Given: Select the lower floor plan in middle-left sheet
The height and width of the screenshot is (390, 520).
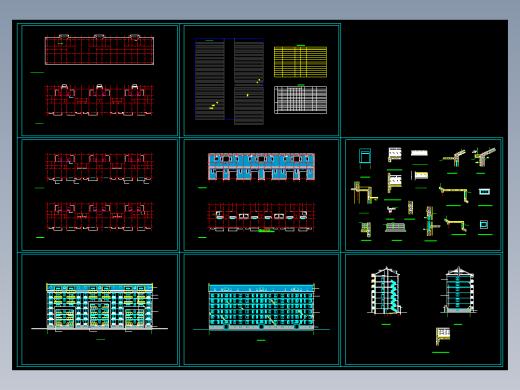Looking at the screenshot, I should coord(99,217).
